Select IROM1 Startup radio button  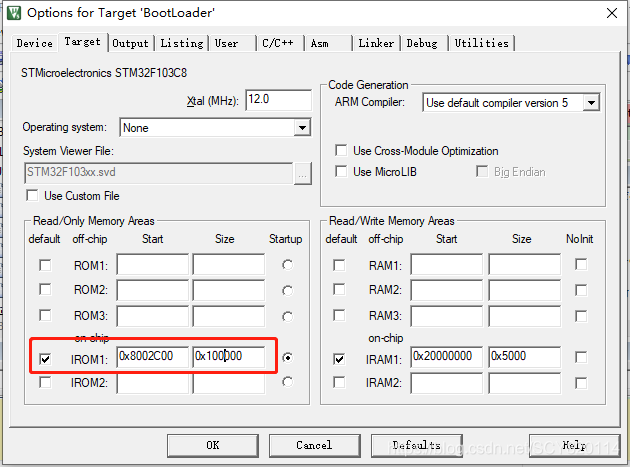coord(287,357)
